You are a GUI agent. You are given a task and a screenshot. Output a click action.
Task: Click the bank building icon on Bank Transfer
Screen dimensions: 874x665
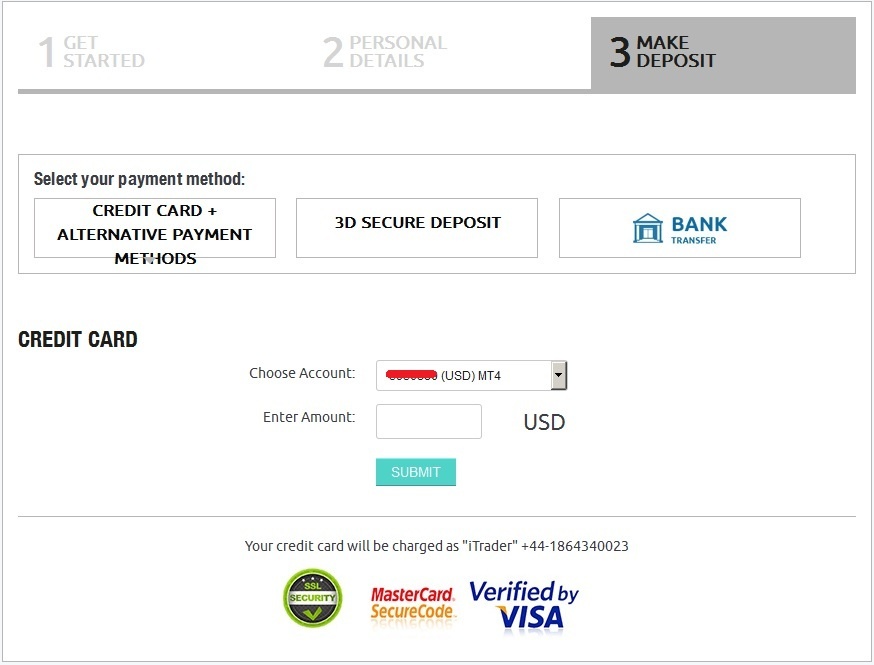(648, 228)
